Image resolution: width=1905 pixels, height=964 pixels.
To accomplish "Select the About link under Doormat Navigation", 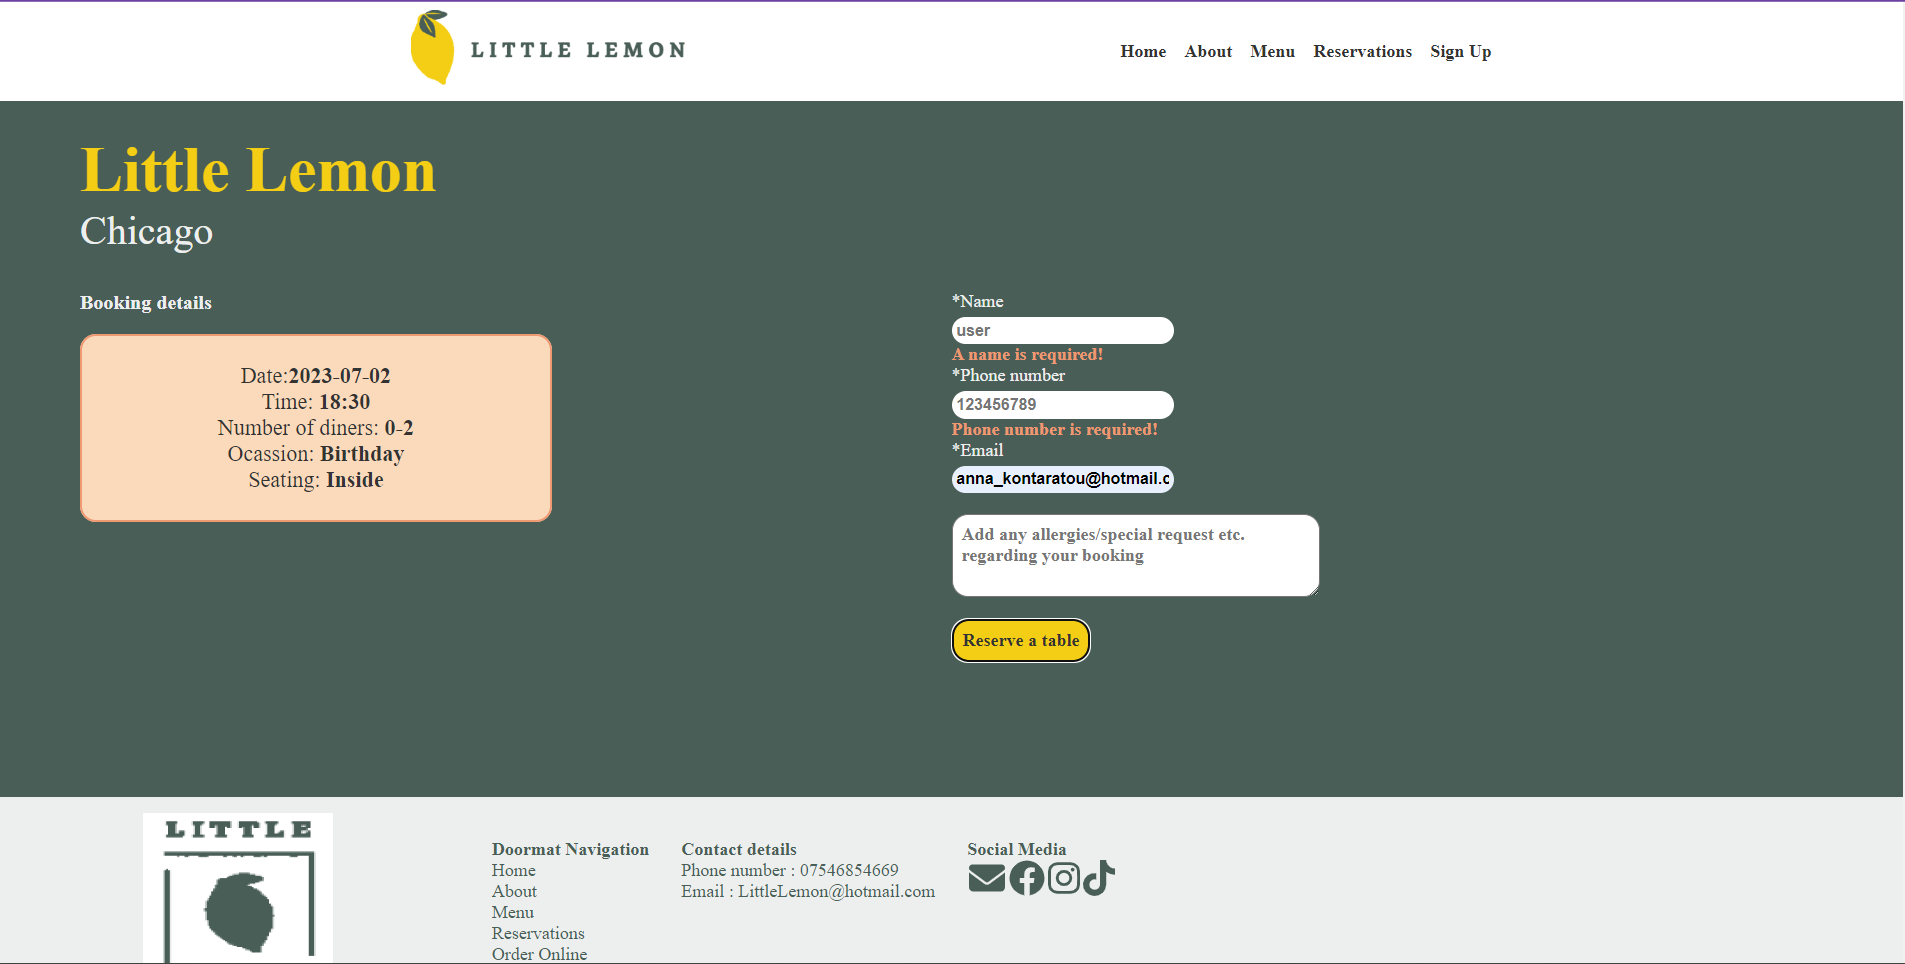I will click(513, 891).
